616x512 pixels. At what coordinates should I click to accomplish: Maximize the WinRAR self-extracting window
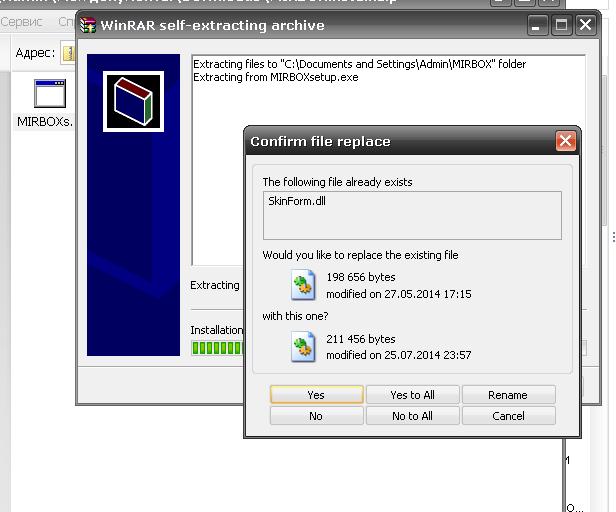[561, 25]
